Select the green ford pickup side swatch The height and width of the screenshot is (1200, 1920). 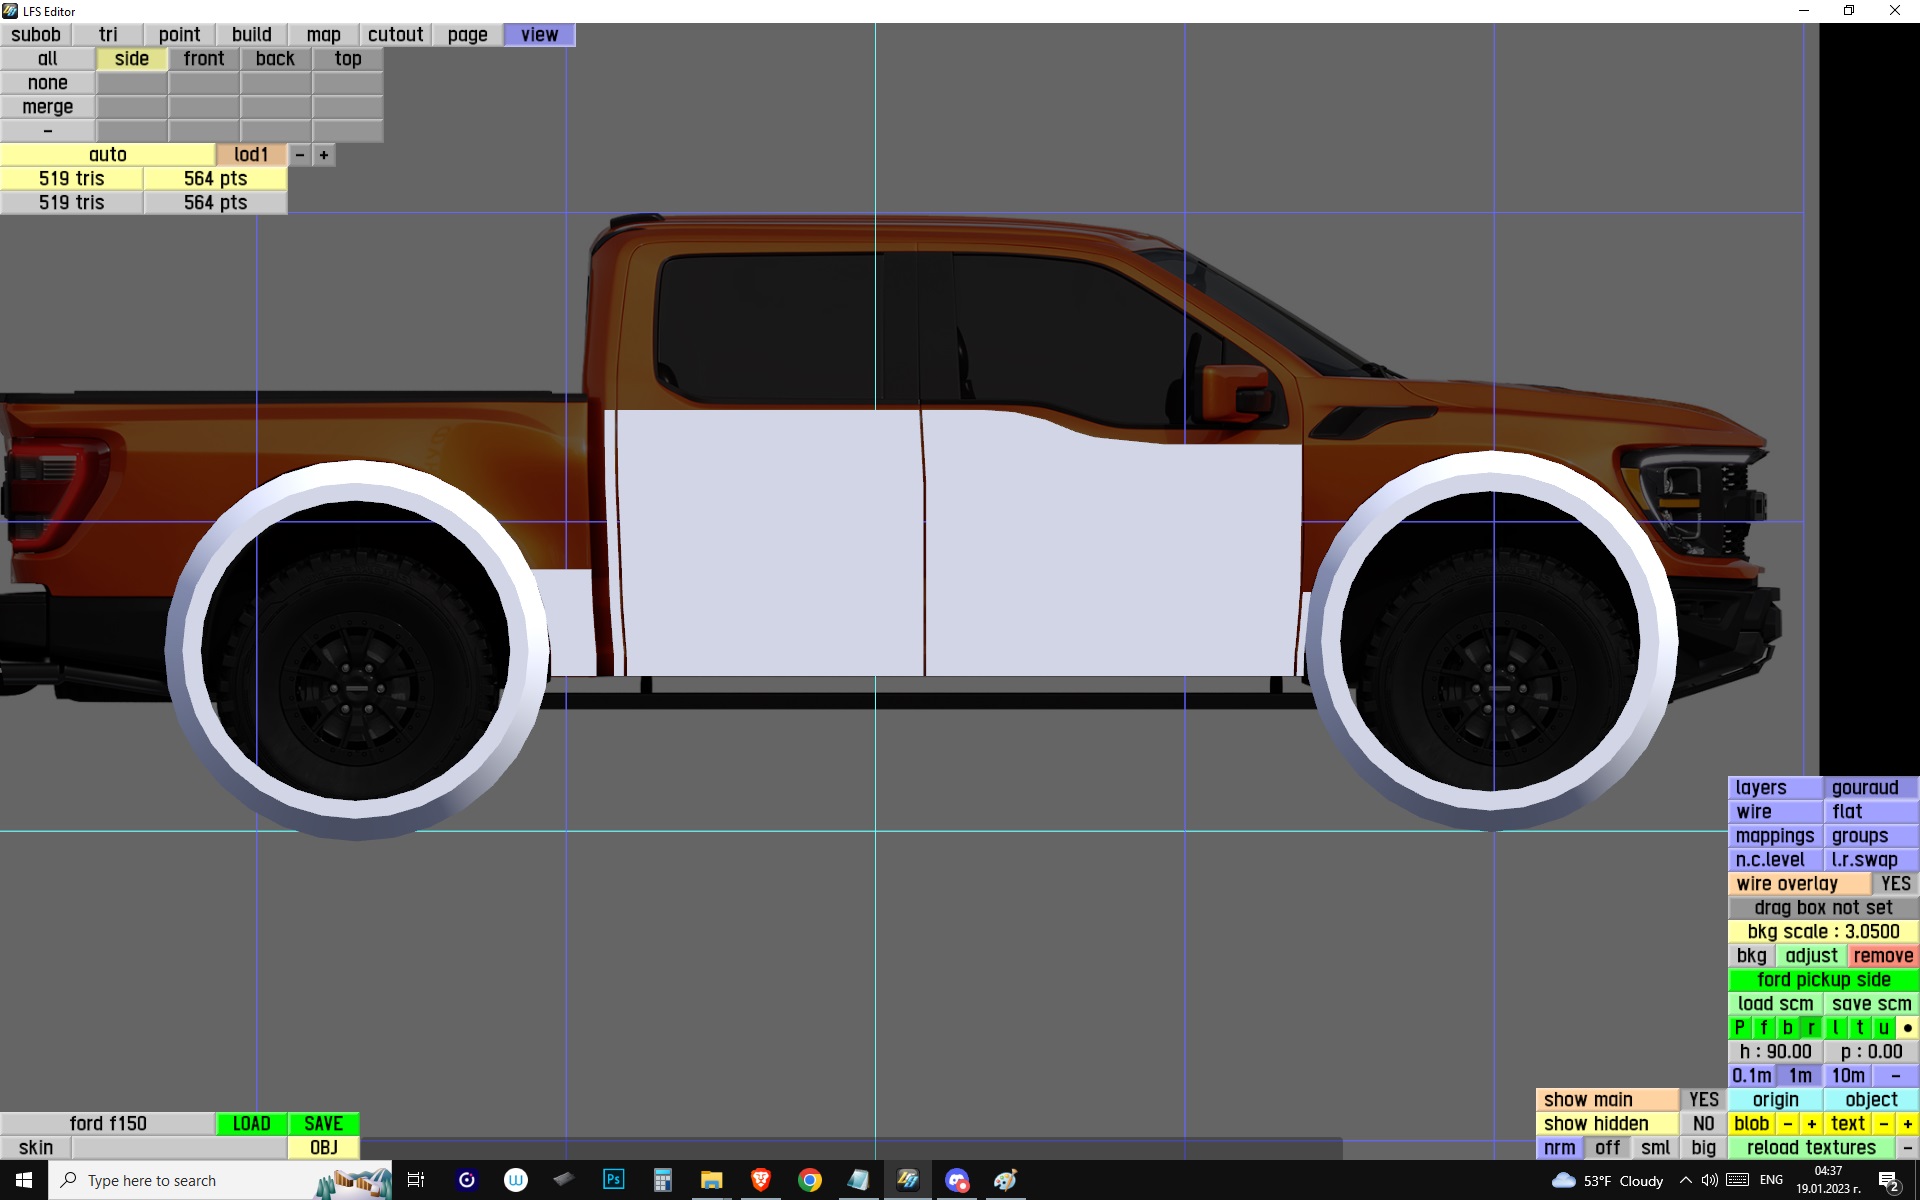(1823, 980)
